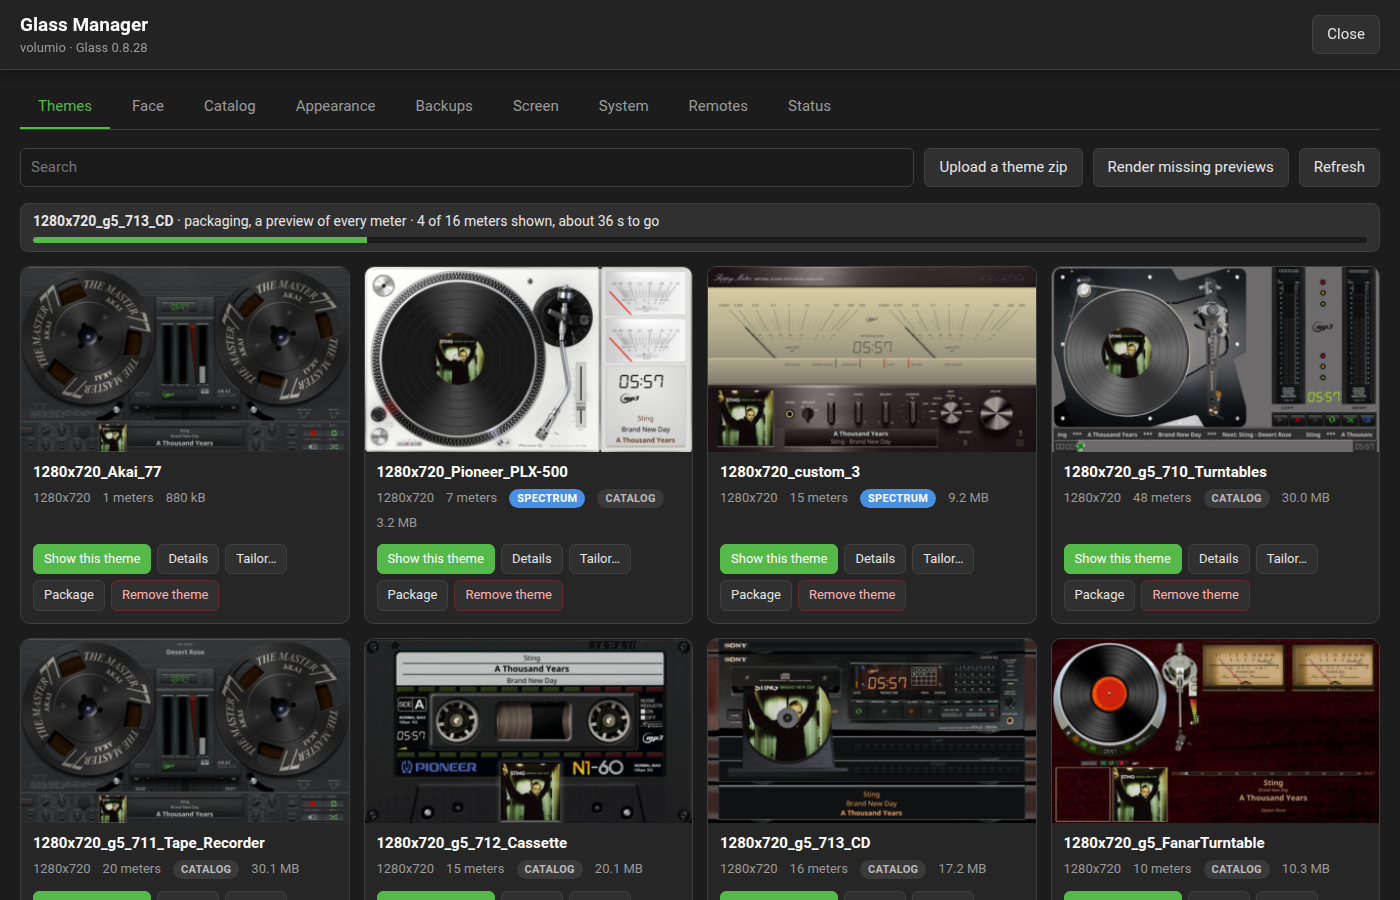Select the Themes tab
The width and height of the screenshot is (1400, 900).
tap(65, 106)
